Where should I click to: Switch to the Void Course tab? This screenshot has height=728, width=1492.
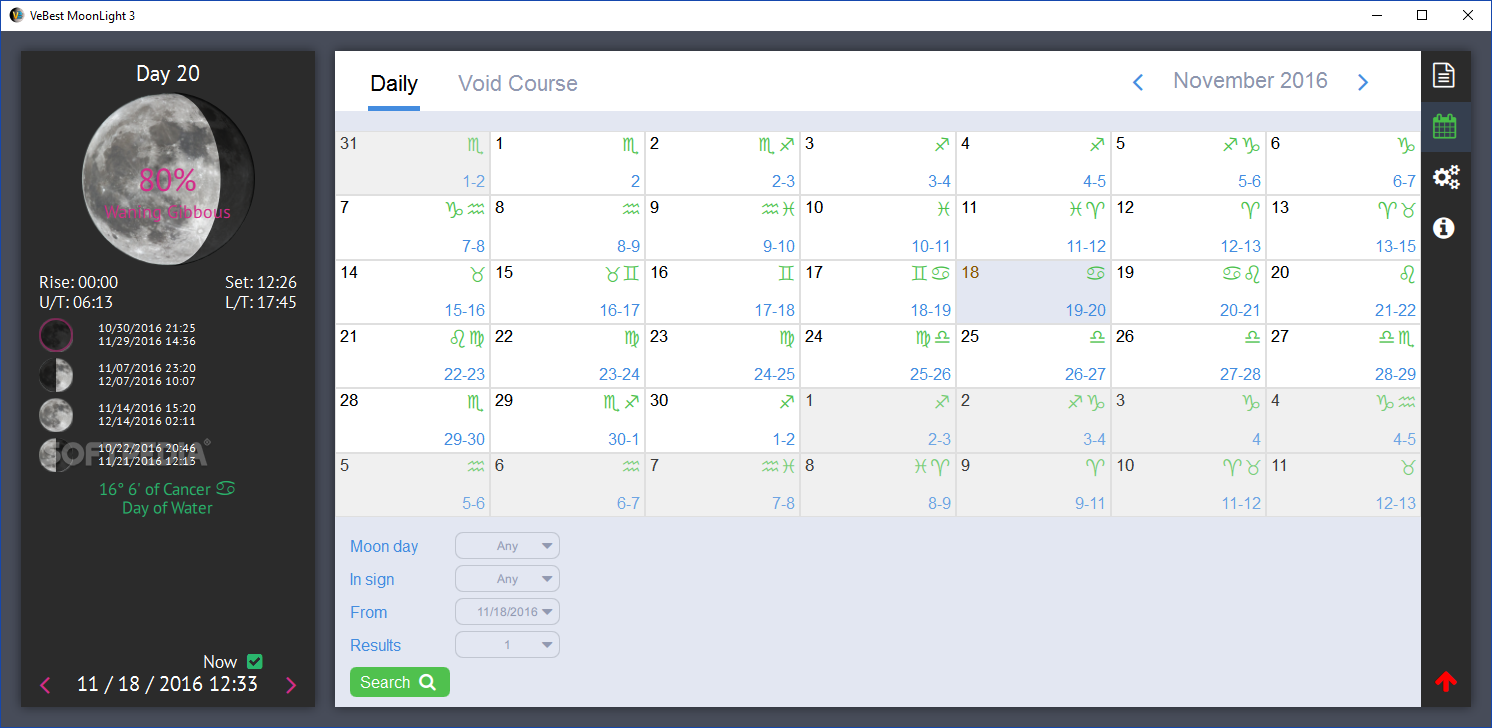pyautogui.click(x=518, y=84)
